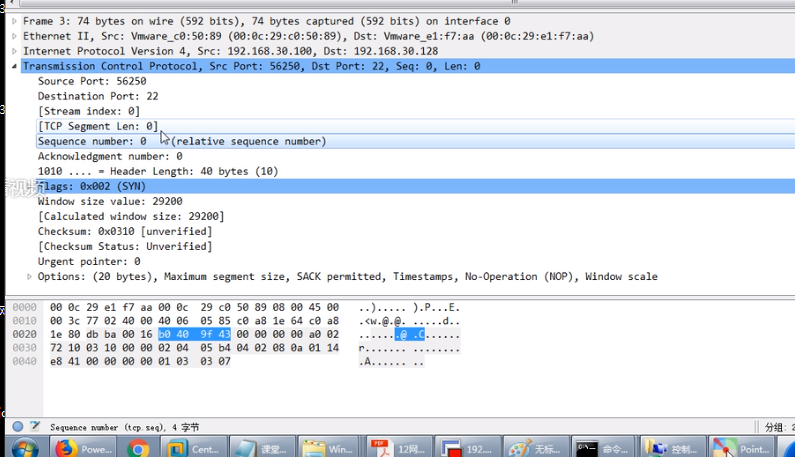Switch to the Paint 无标... taskbar item

click(x=536, y=447)
